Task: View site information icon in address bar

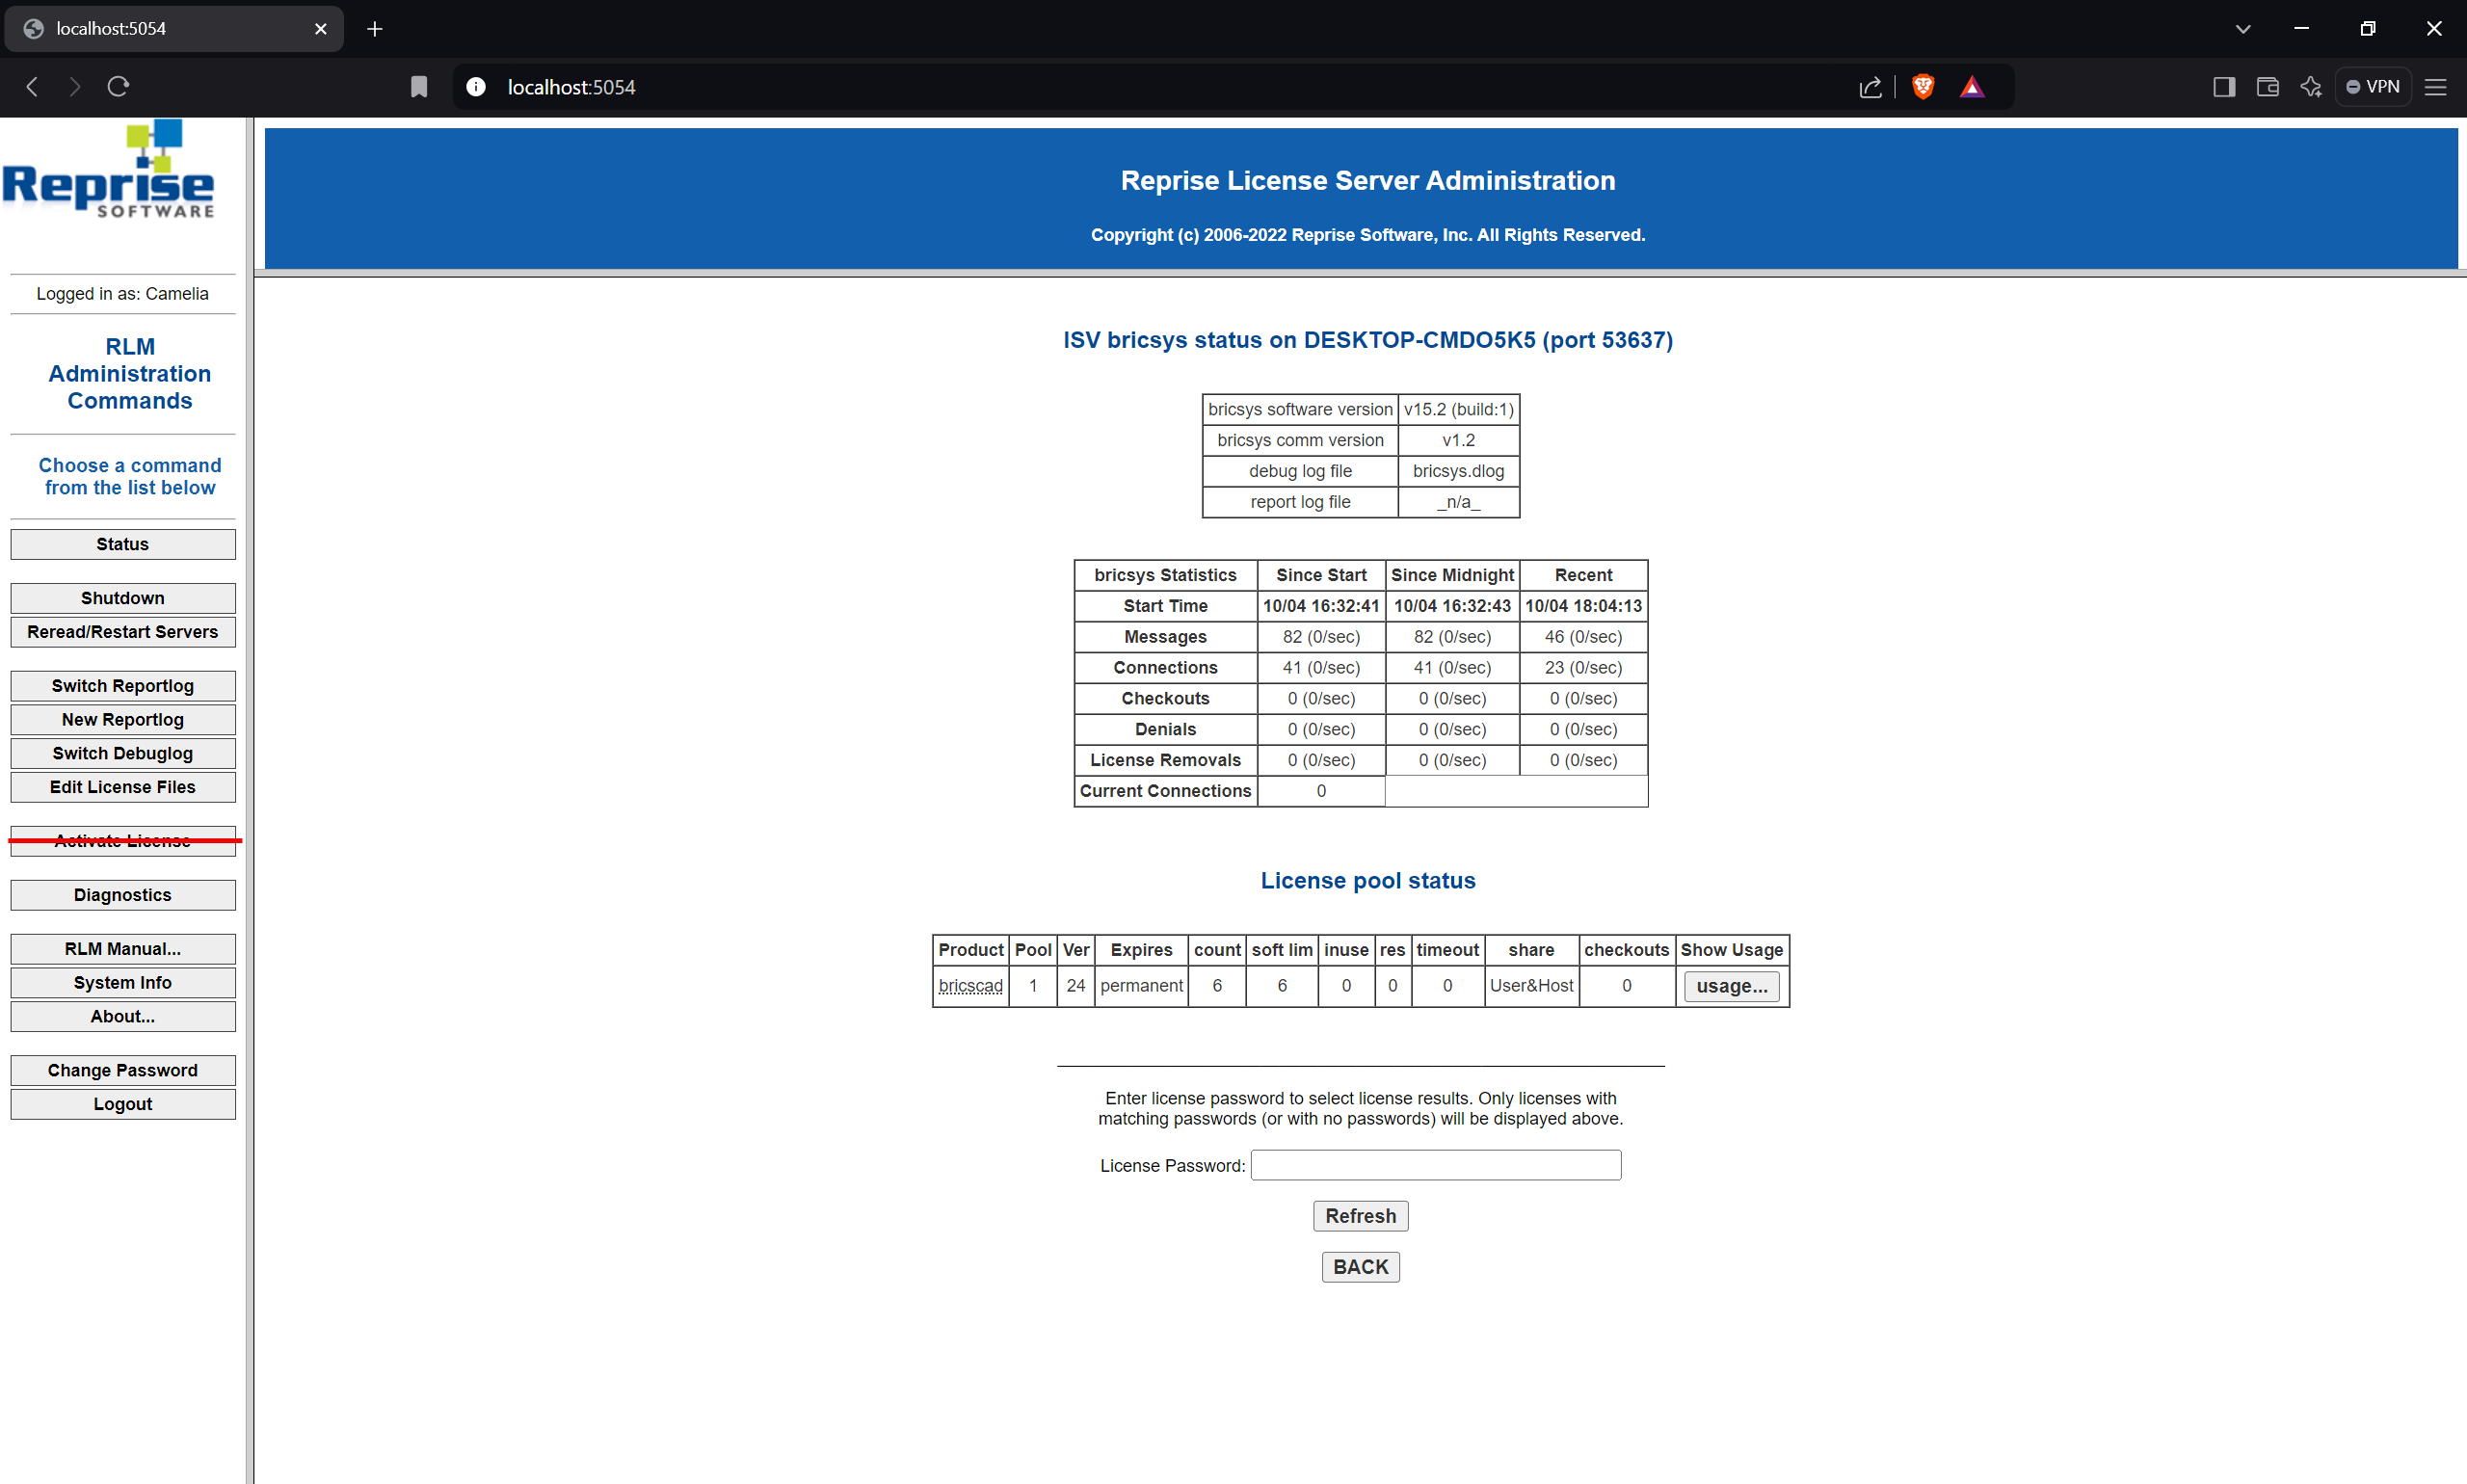Action: pyautogui.click(x=476, y=87)
